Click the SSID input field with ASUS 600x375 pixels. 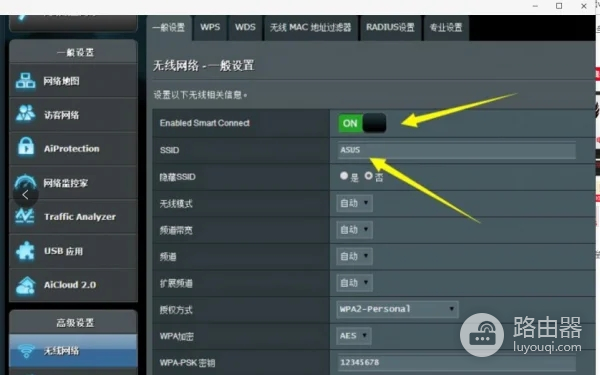pos(457,150)
